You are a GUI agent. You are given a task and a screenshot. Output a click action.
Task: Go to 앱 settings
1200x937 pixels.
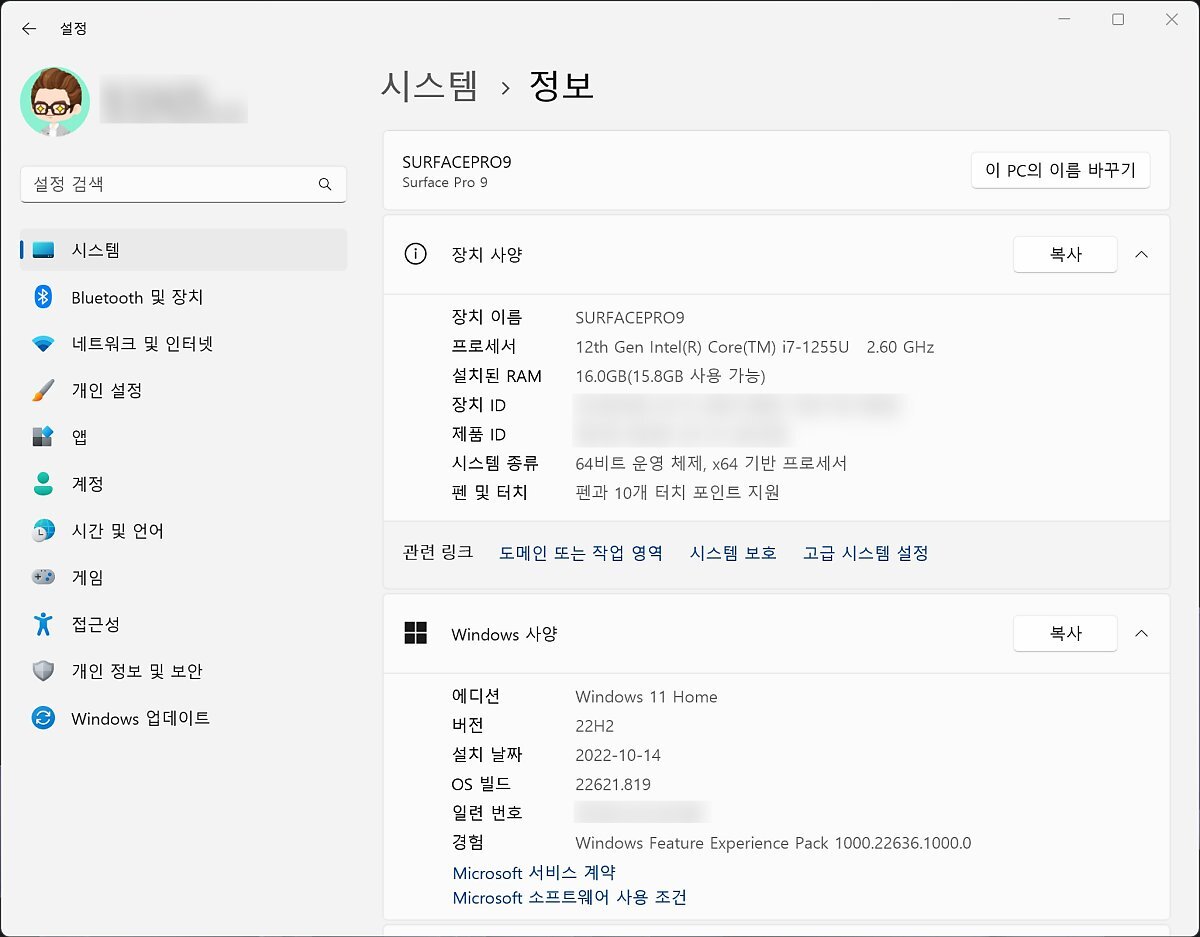(x=184, y=437)
